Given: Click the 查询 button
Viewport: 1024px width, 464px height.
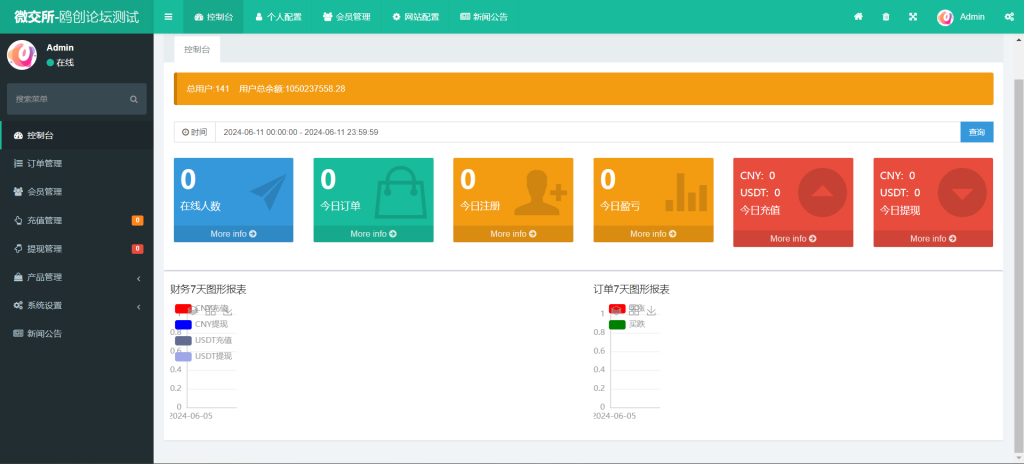Looking at the screenshot, I should point(977,132).
